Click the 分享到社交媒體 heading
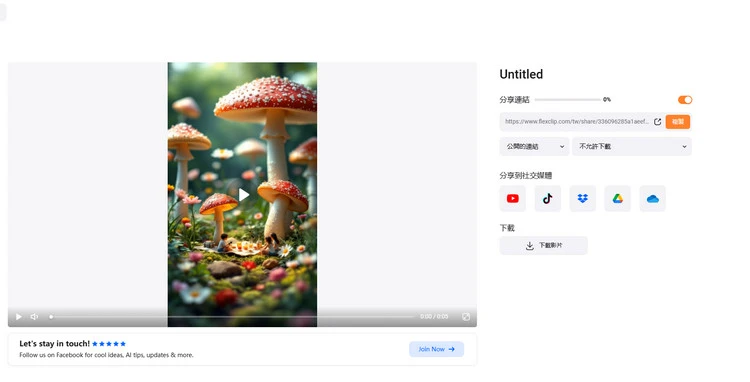The height and width of the screenshot is (382, 750). tap(526, 175)
